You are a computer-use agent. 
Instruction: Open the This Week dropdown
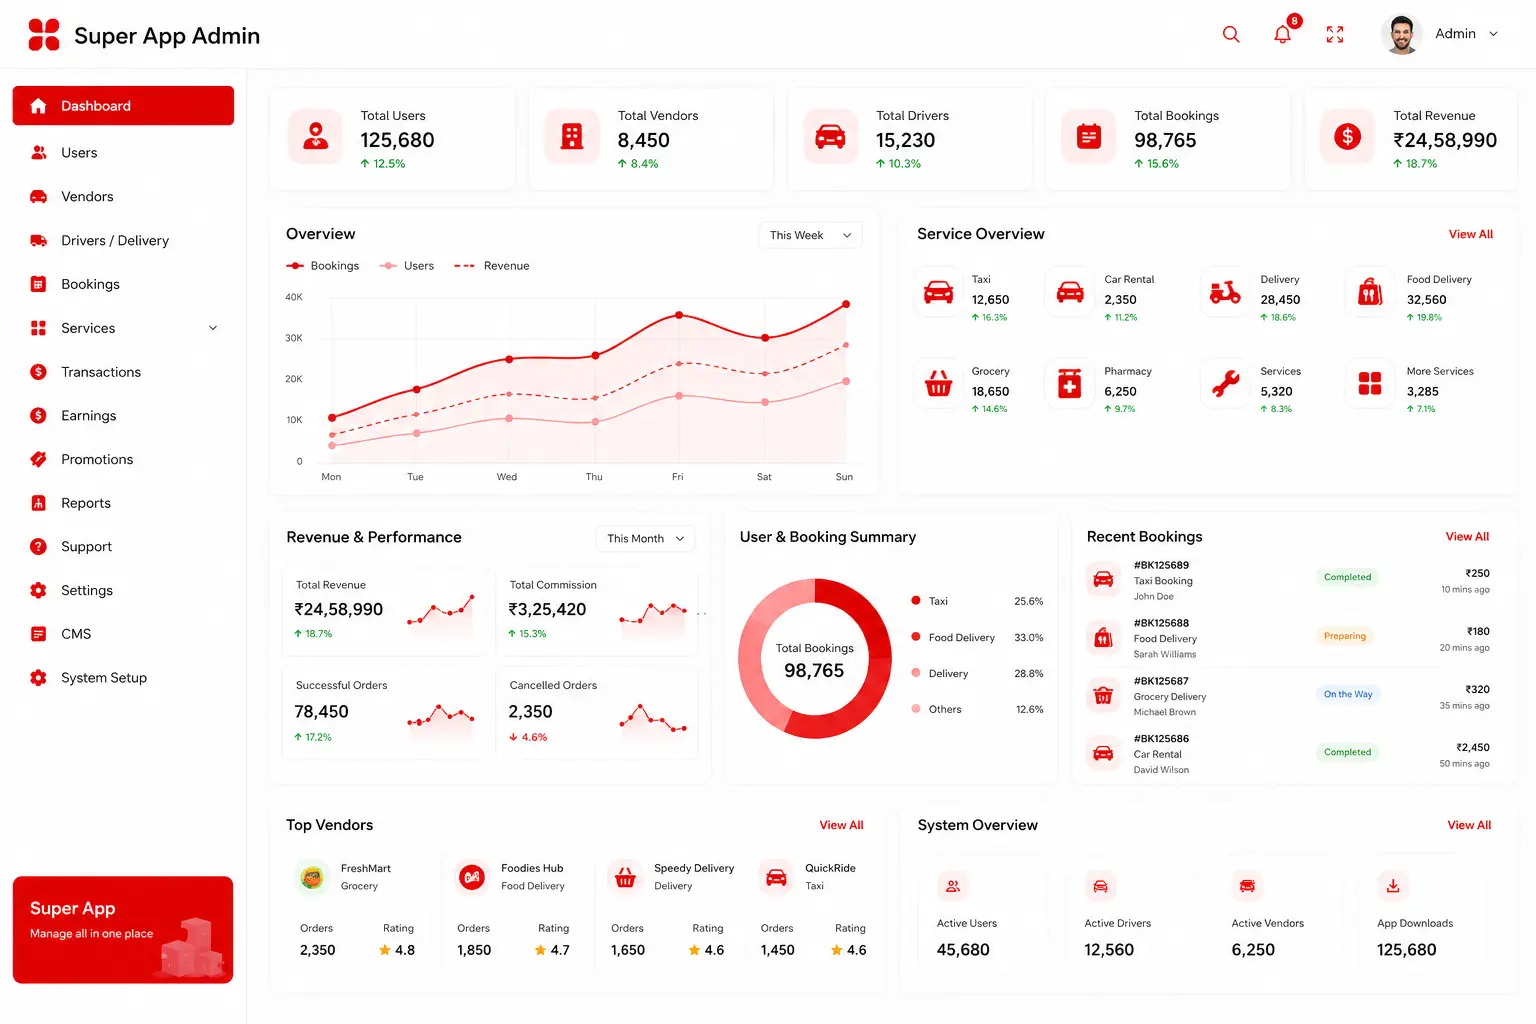click(810, 235)
